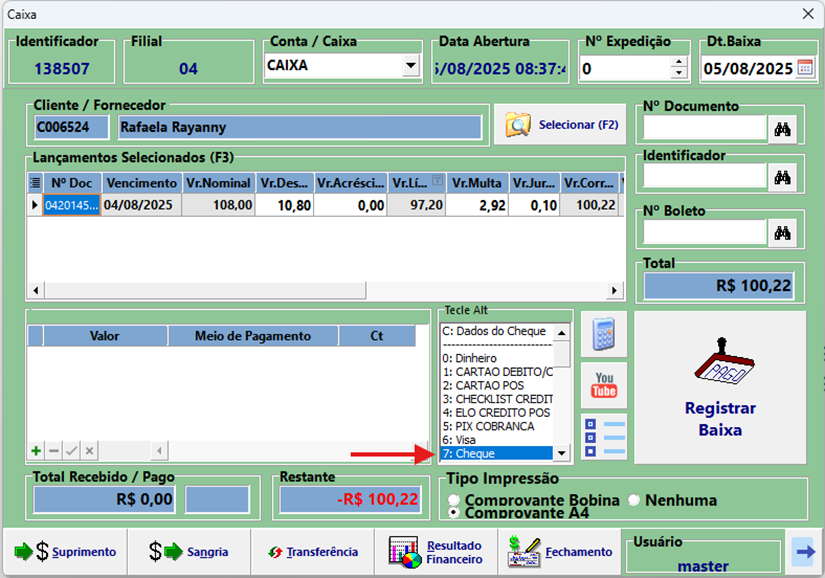Click the green plus add payment icon
This screenshot has width=825, height=578.
(x=36, y=451)
